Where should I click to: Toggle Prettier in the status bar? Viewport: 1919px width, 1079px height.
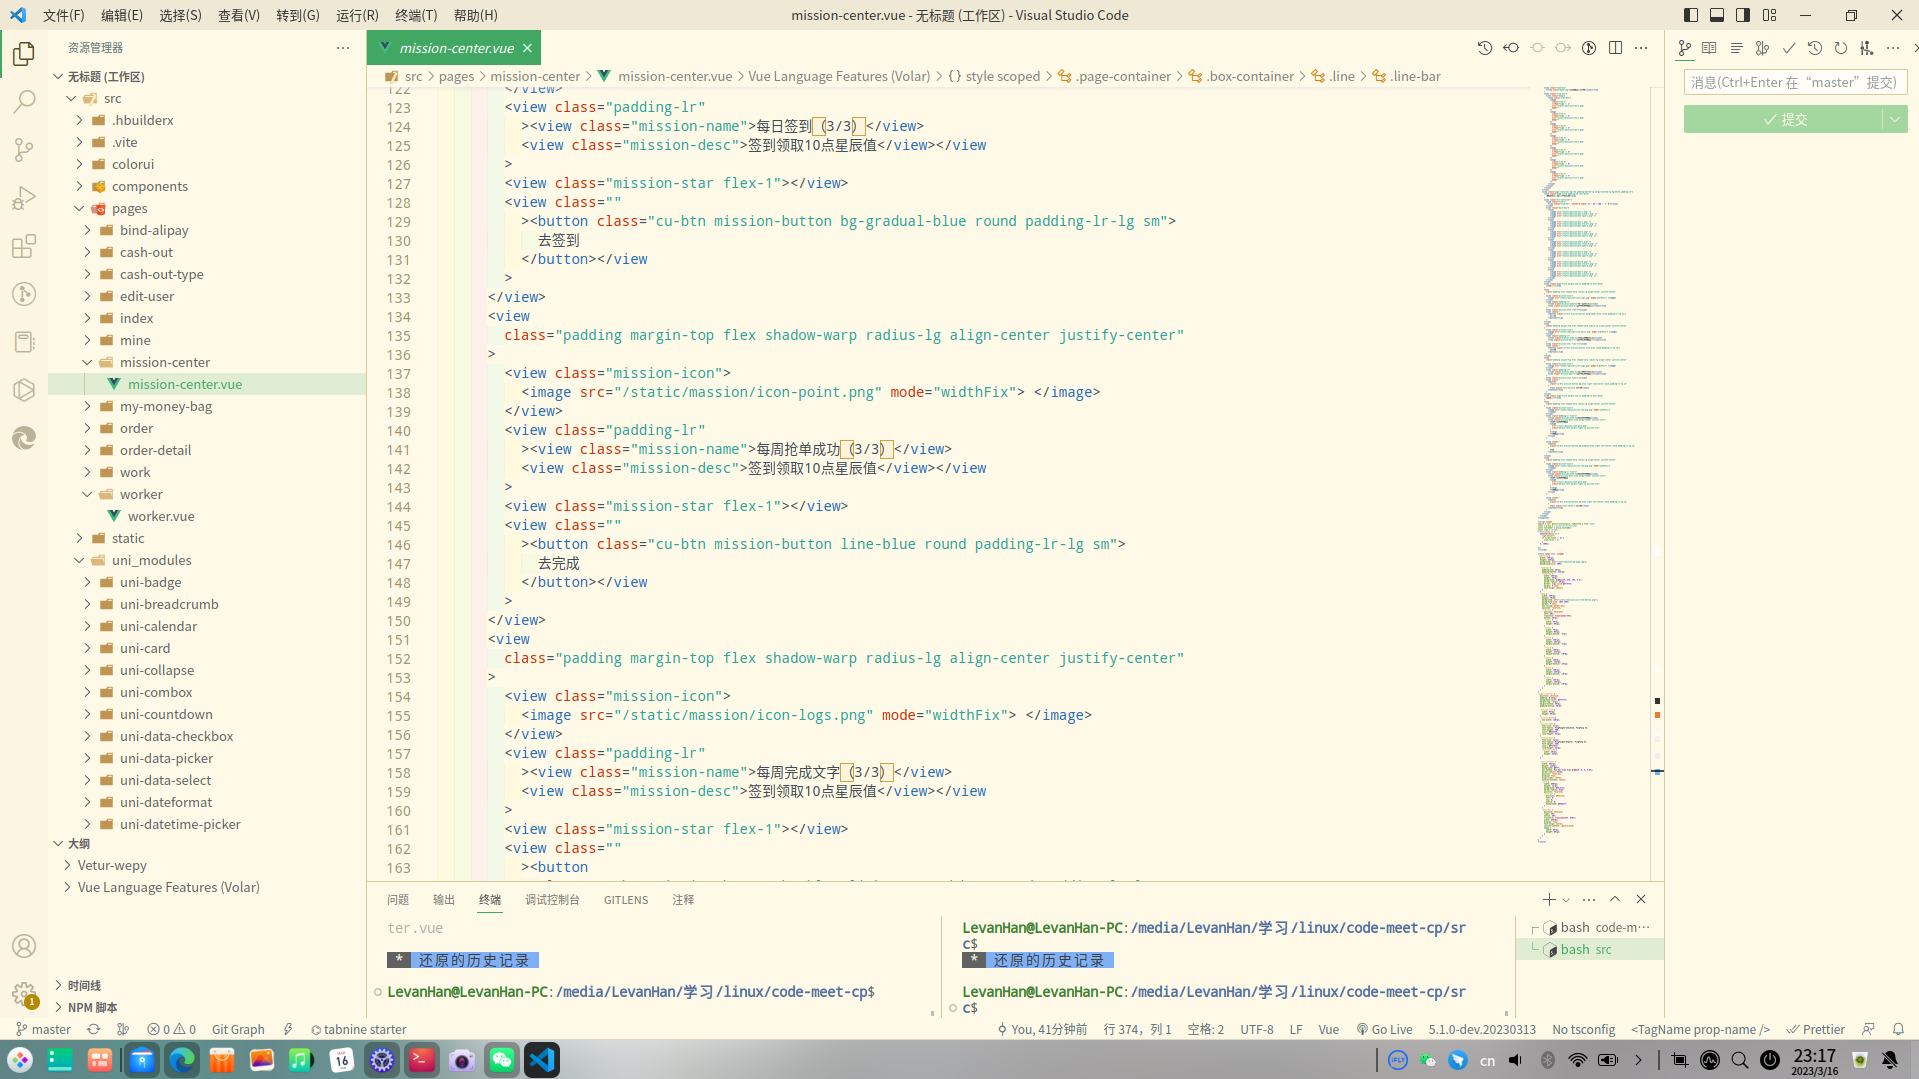tap(1816, 1029)
